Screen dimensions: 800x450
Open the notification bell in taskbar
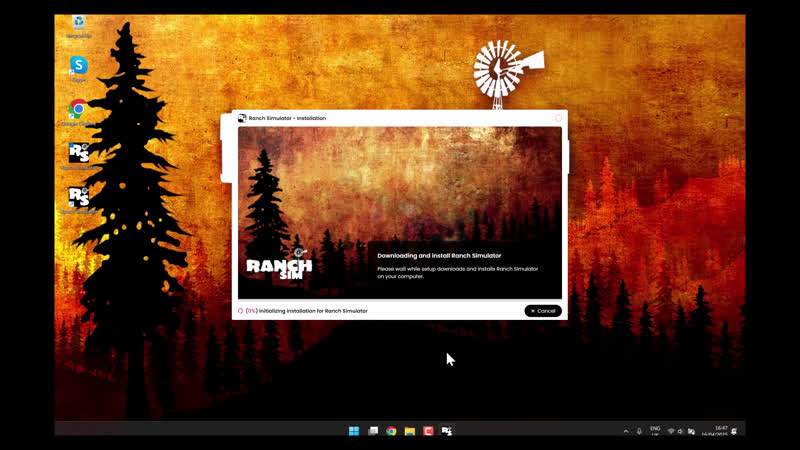734,432
